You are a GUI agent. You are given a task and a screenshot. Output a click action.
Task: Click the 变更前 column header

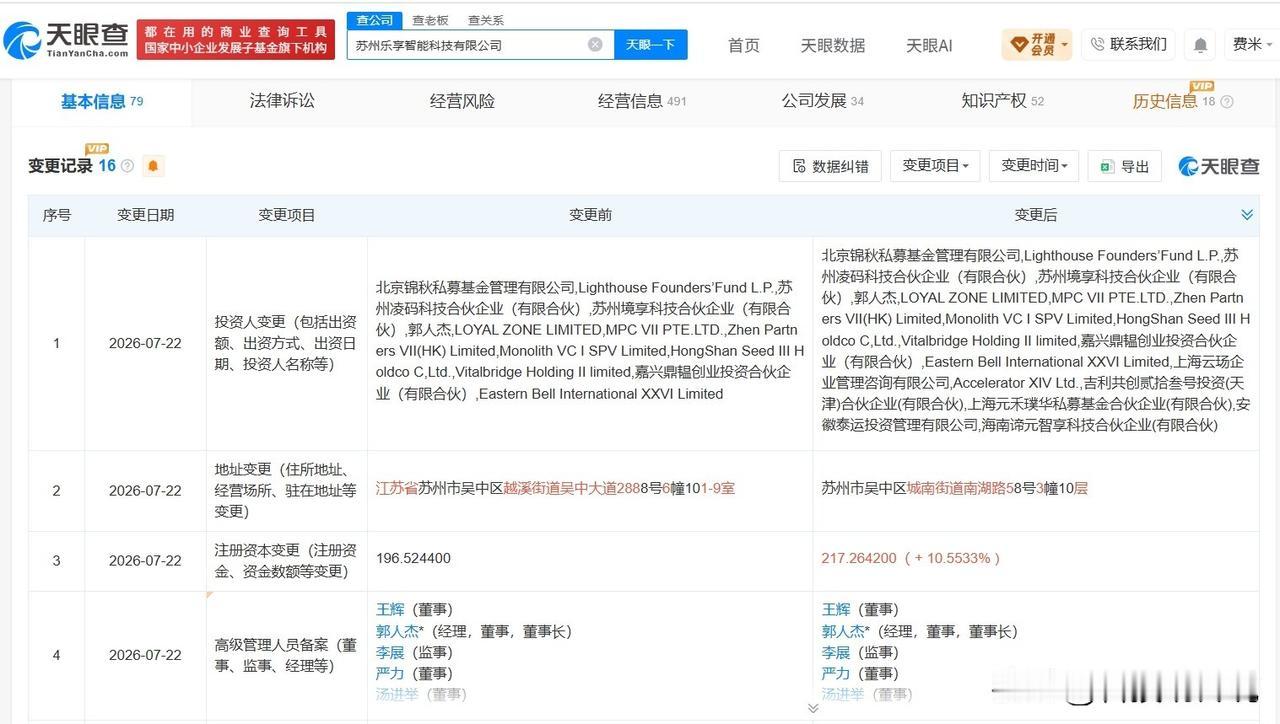click(x=590, y=215)
